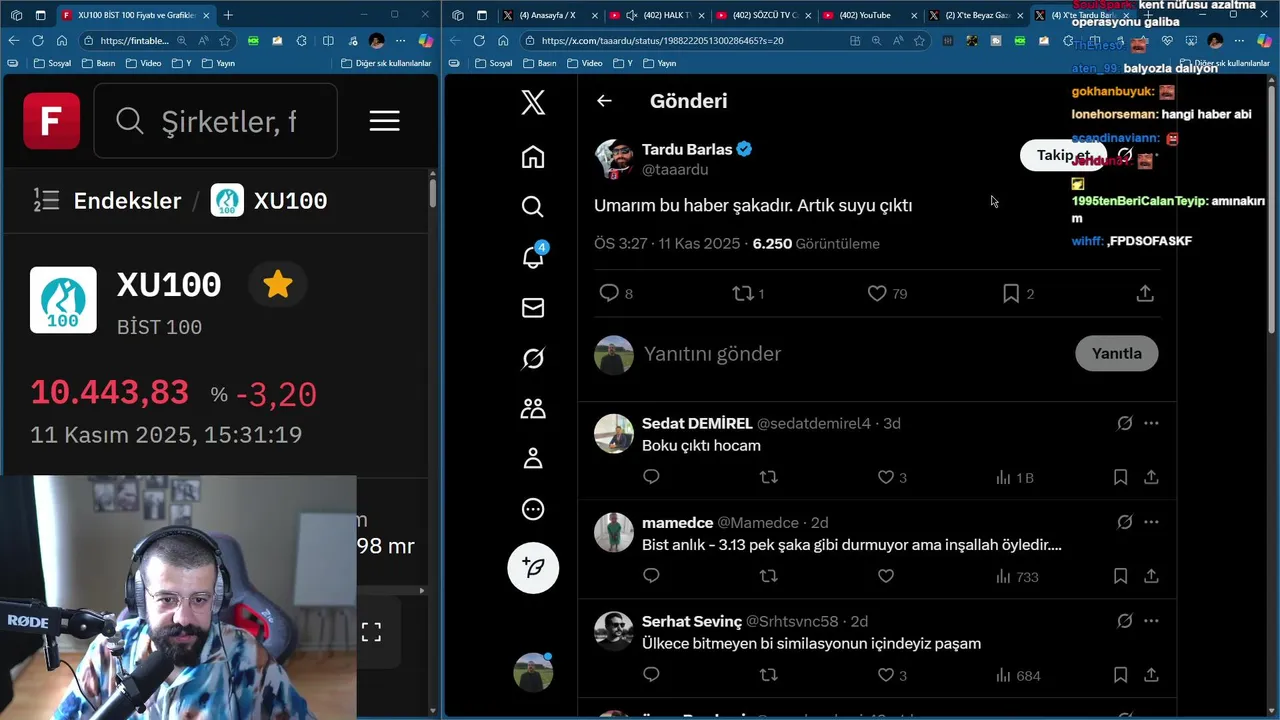Open profile person icon in sidebar
This screenshot has width=1280, height=720.
click(533, 458)
